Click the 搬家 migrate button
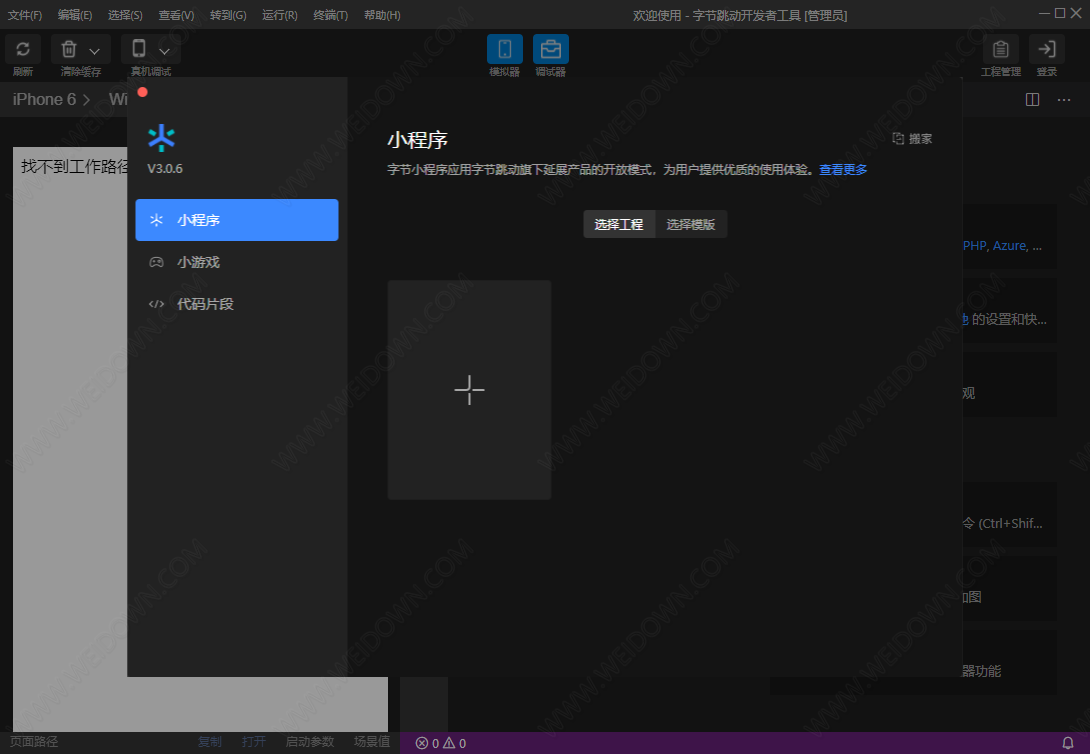The image size is (1090, 754). coord(912,138)
